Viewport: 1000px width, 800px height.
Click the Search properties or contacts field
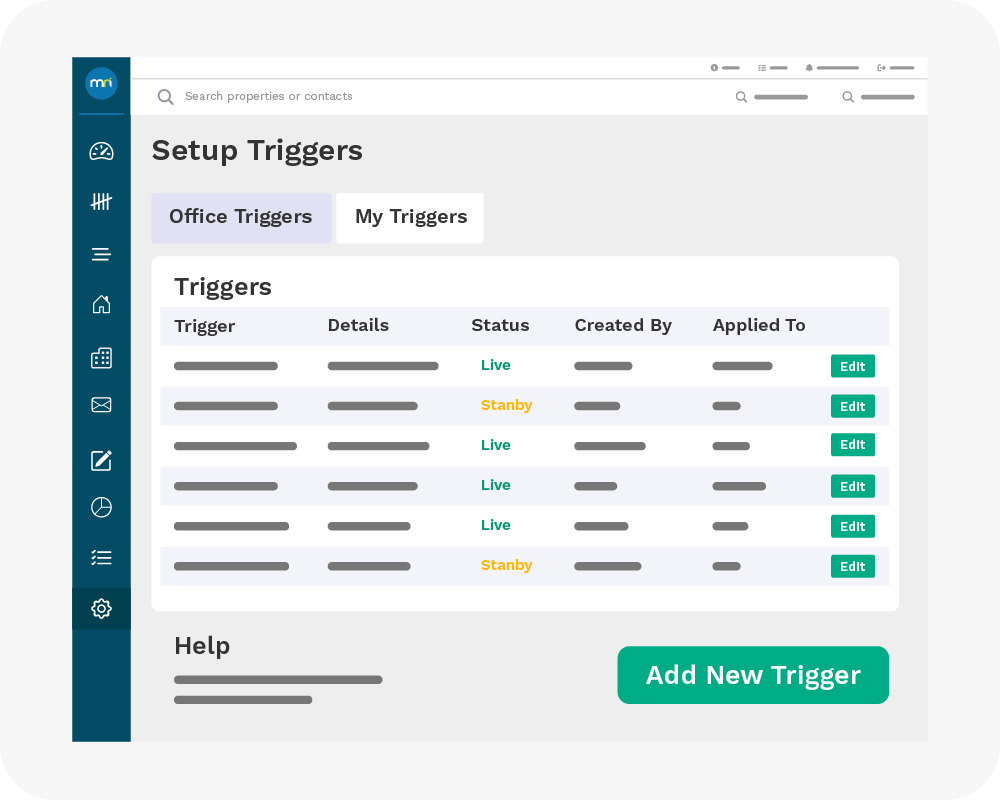[x=268, y=97]
